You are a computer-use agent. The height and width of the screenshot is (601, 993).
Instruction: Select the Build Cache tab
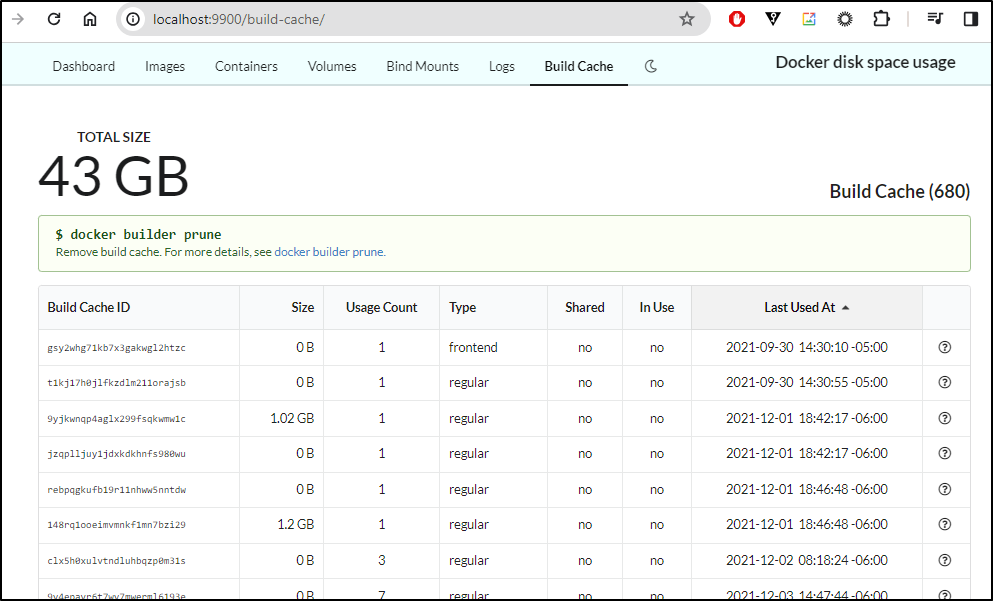(x=579, y=66)
